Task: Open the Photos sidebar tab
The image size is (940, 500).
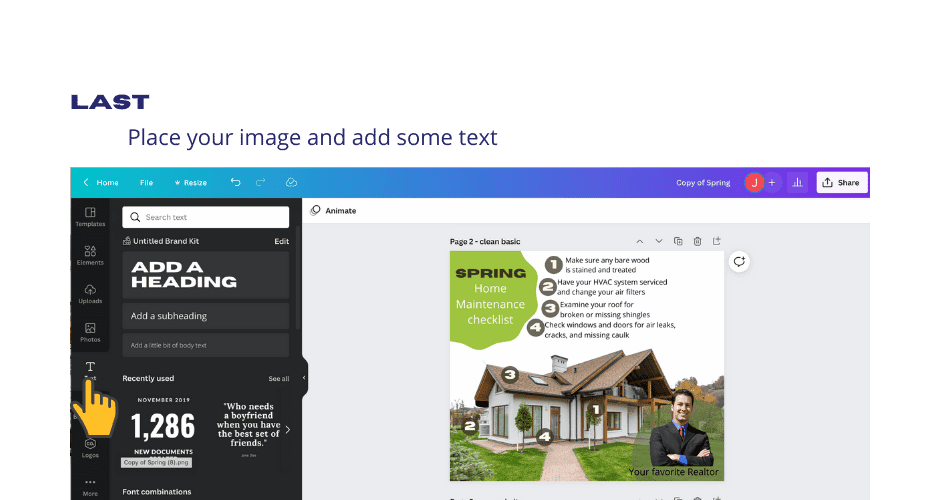Action: pyautogui.click(x=90, y=332)
